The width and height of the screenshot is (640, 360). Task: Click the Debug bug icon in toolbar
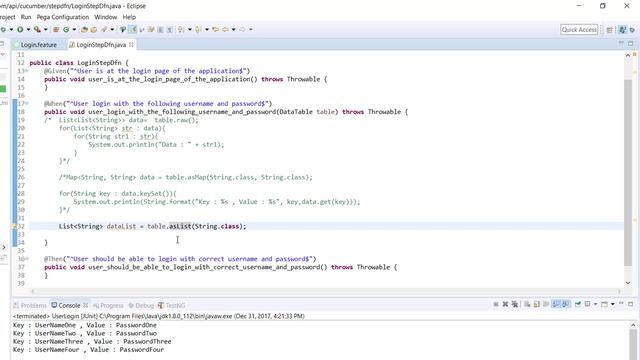[x=3, y=29]
